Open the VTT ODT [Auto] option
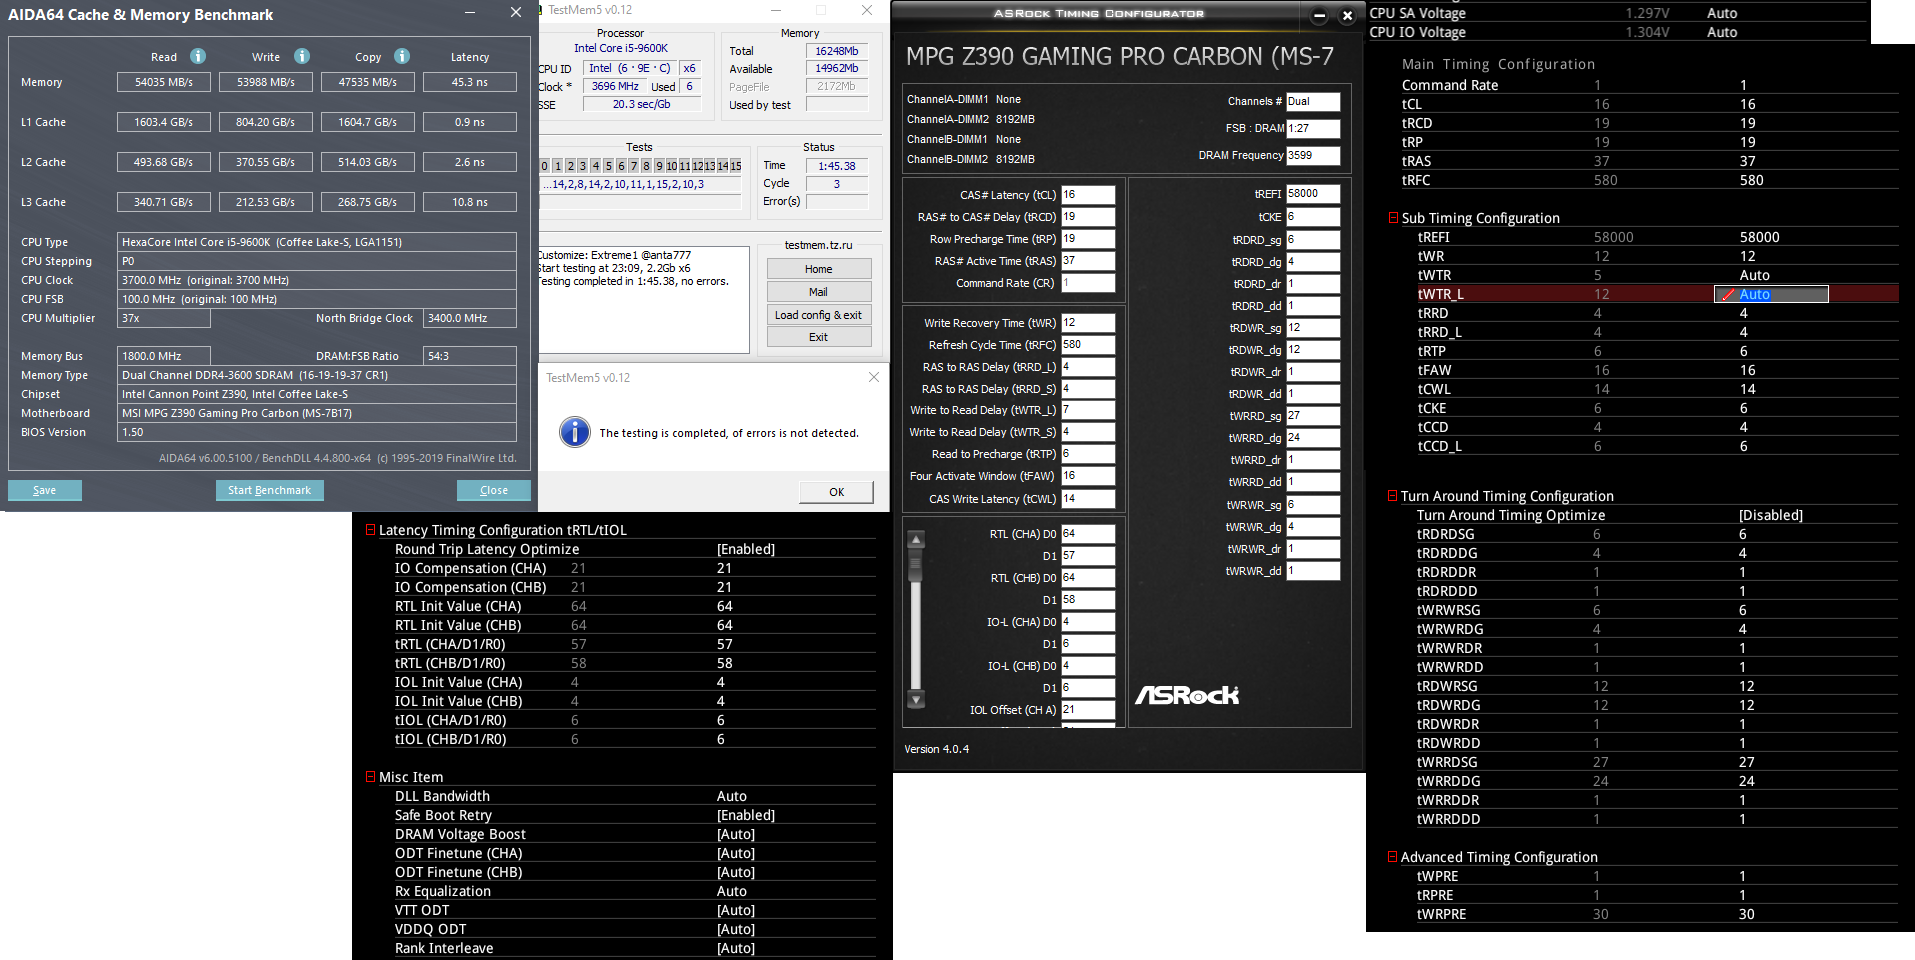This screenshot has height=960, width=1915. [x=736, y=910]
